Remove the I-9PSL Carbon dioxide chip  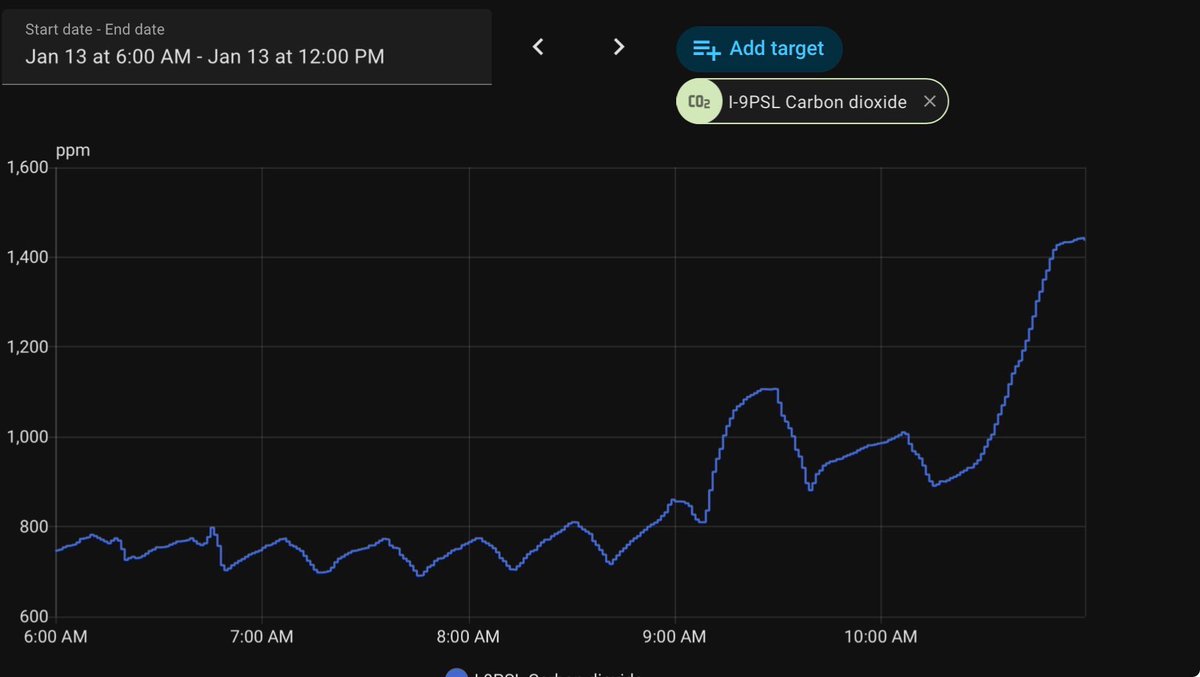(929, 101)
